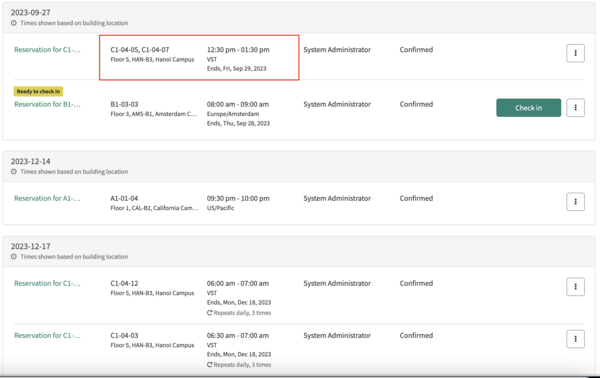This screenshot has height=378, width=600.
Task: Open reservation link for B1-03-03 row
Action: tap(47, 104)
